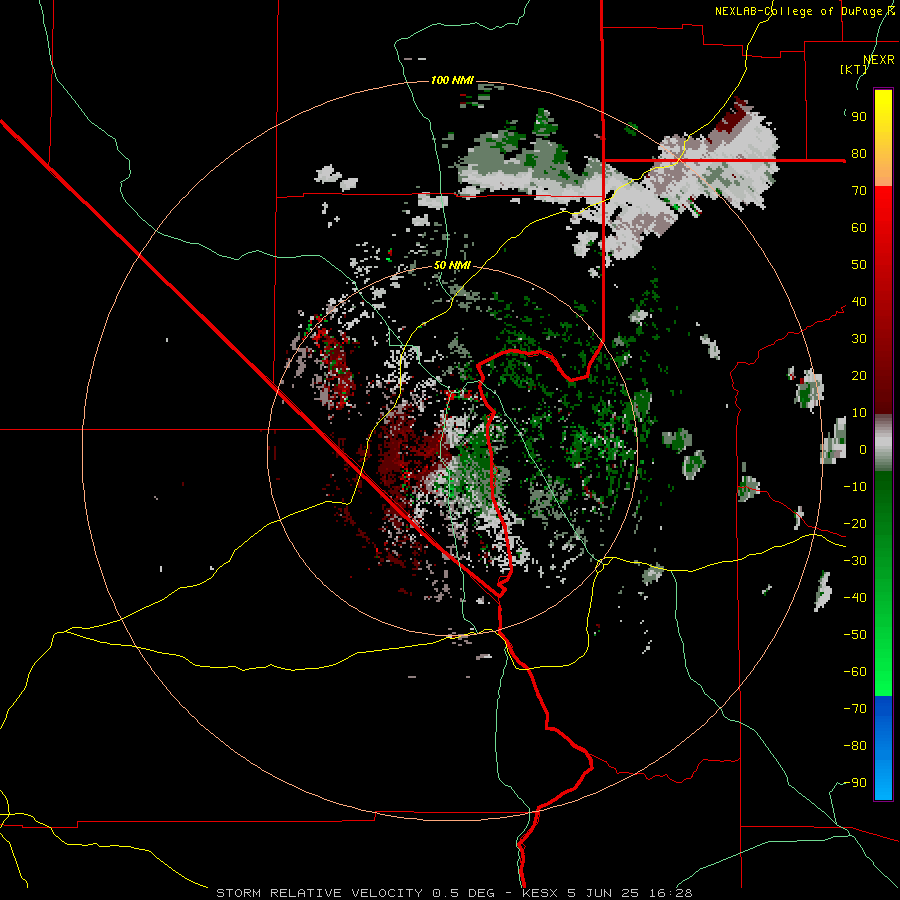Click the -10 value on the color scale
The height and width of the screenshot is (900, 900).
coord(855,487)
